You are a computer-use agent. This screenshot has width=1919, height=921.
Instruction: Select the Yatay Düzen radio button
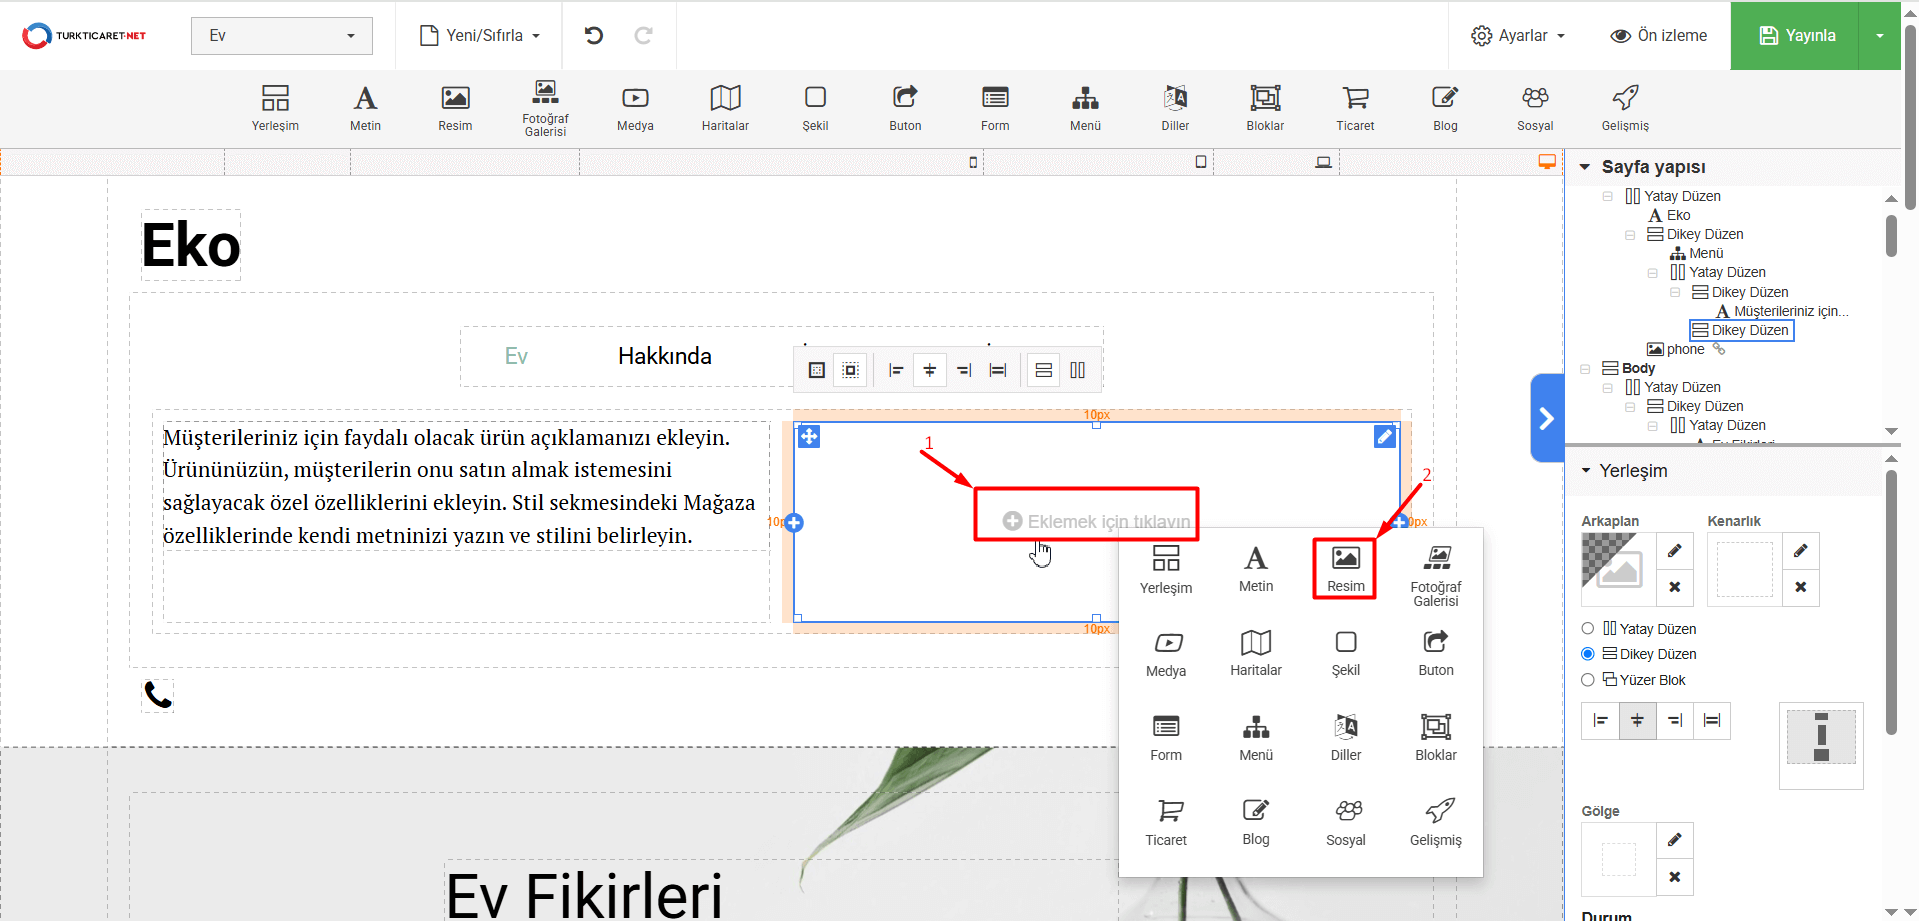pos(1588,629)
